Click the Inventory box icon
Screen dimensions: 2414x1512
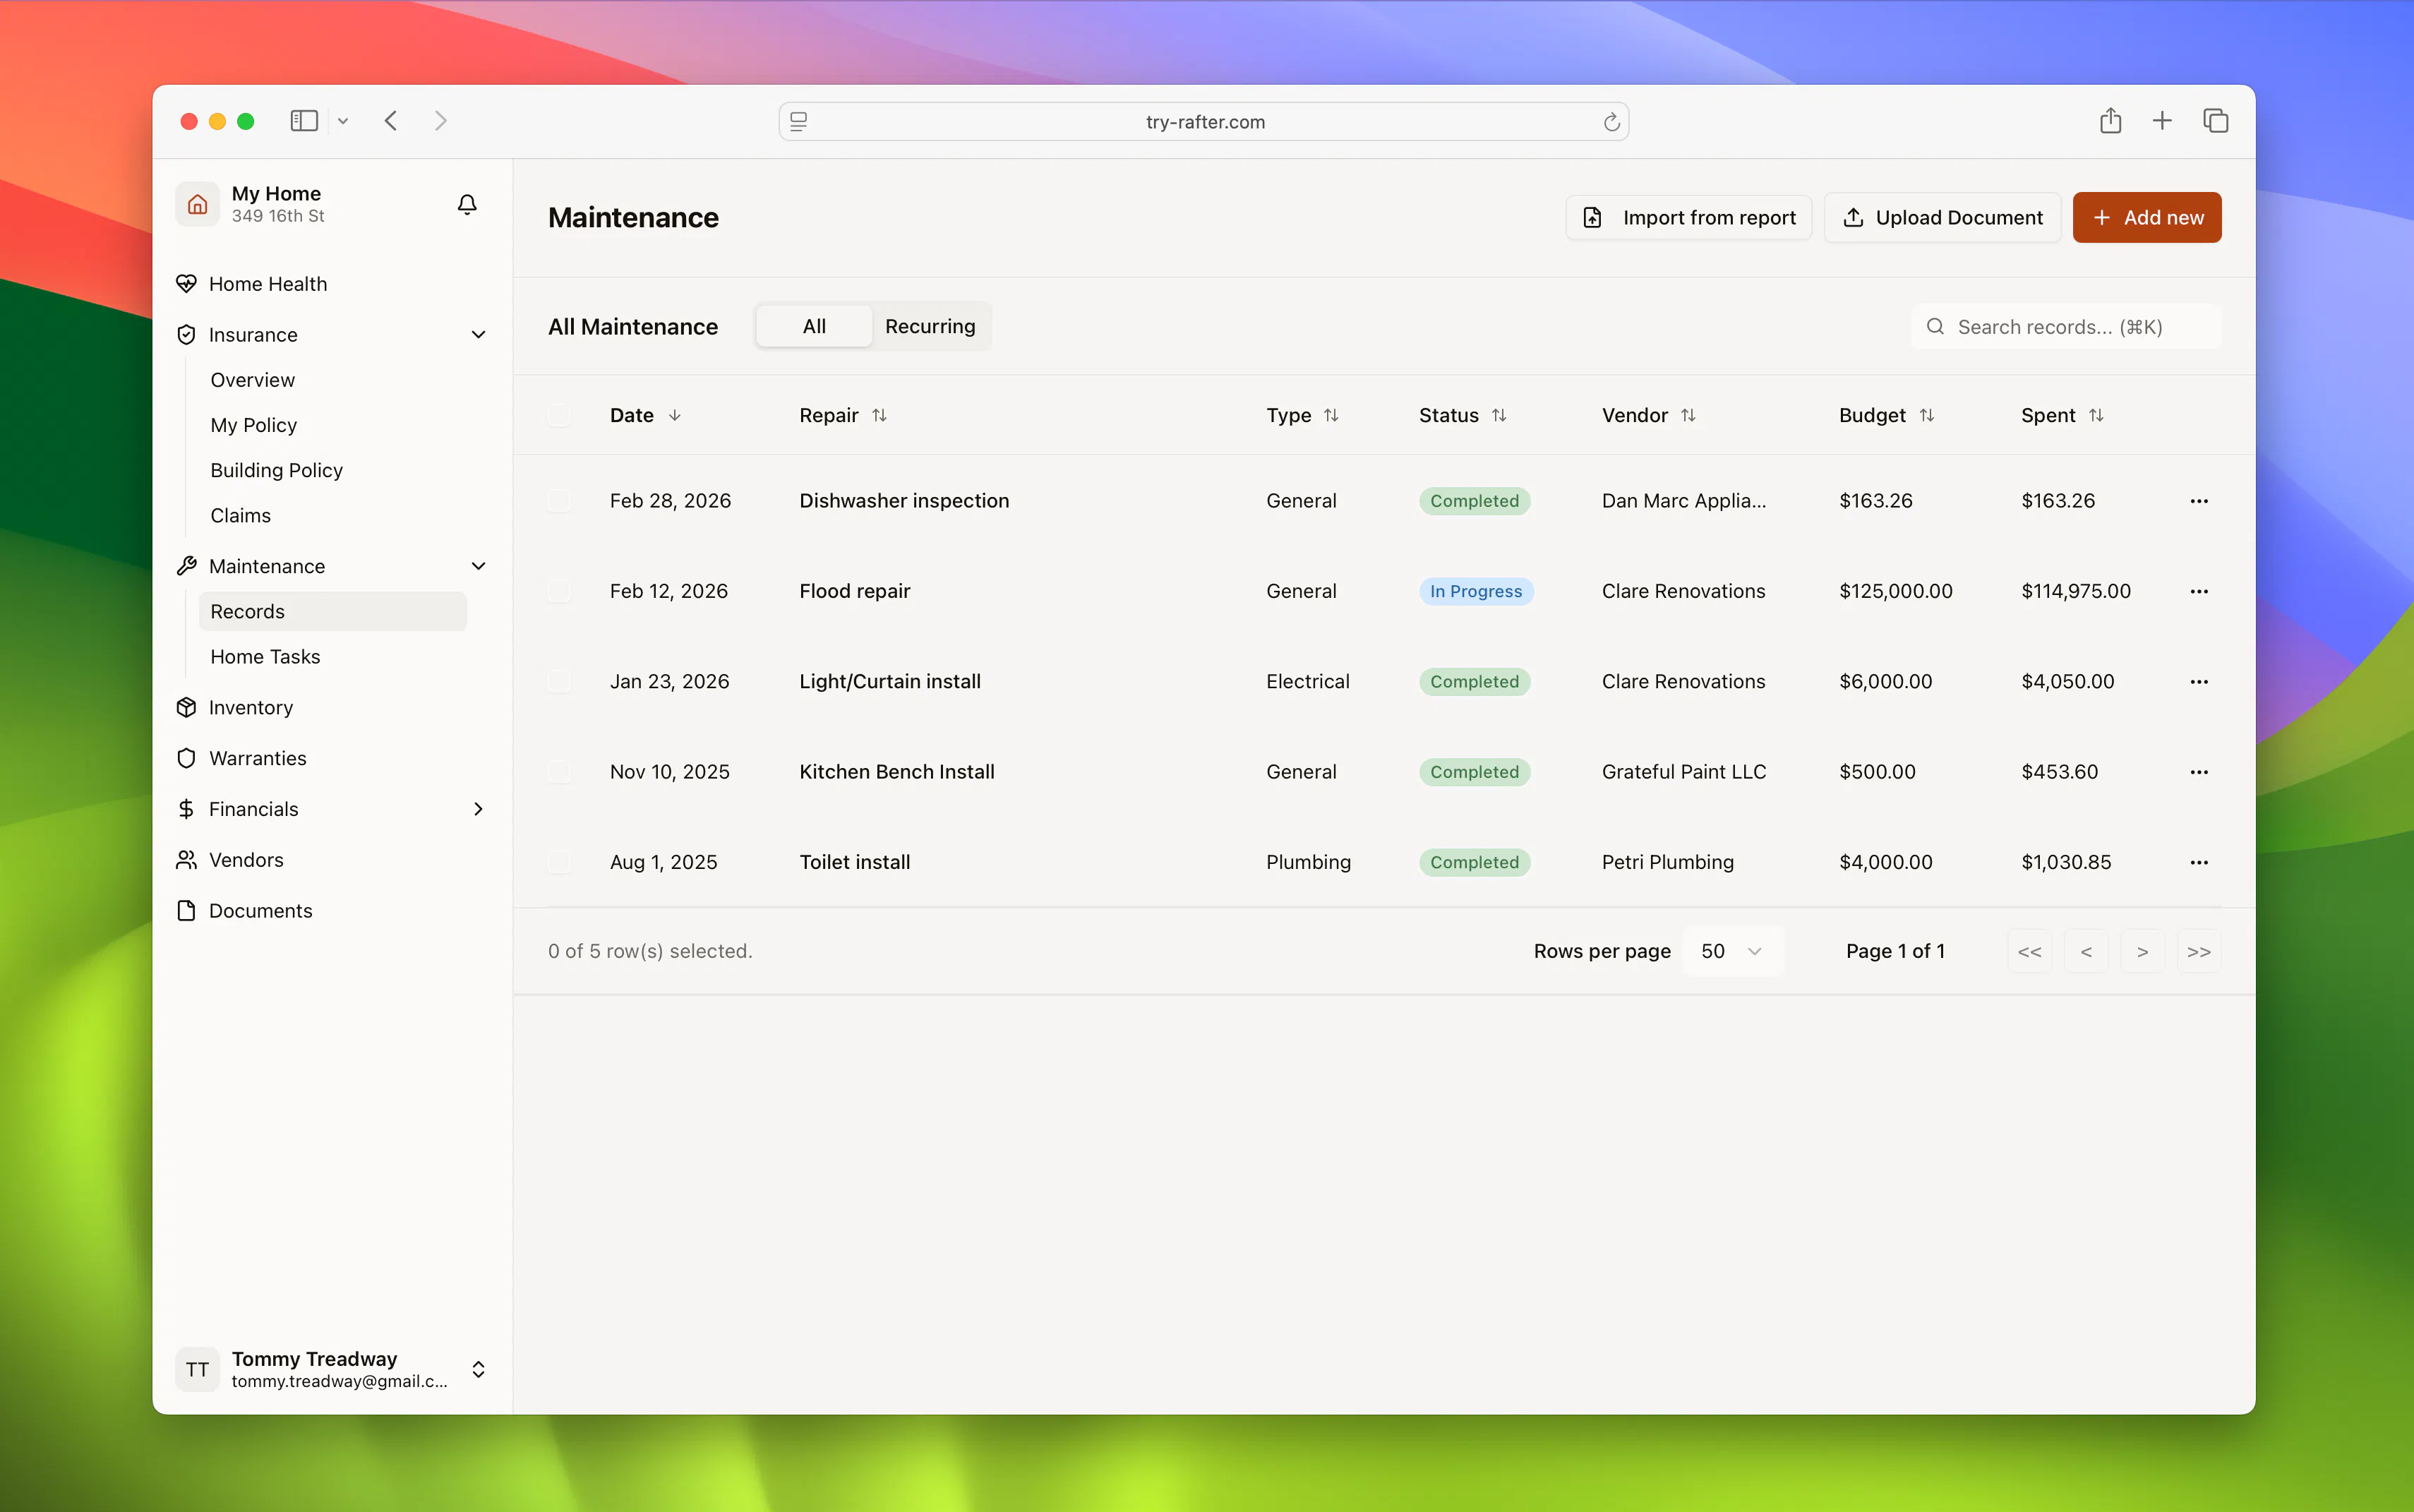(186, 708)
